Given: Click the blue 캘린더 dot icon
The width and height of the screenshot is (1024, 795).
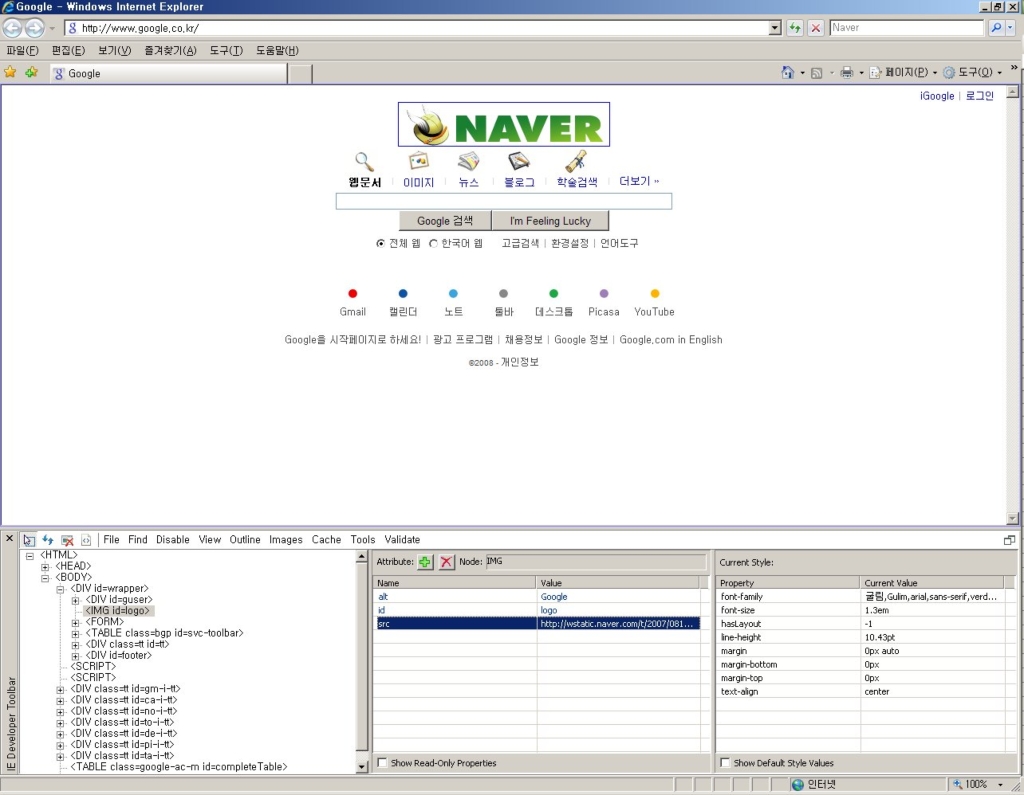Looking at the screenshot, I should tap(403, 293).
